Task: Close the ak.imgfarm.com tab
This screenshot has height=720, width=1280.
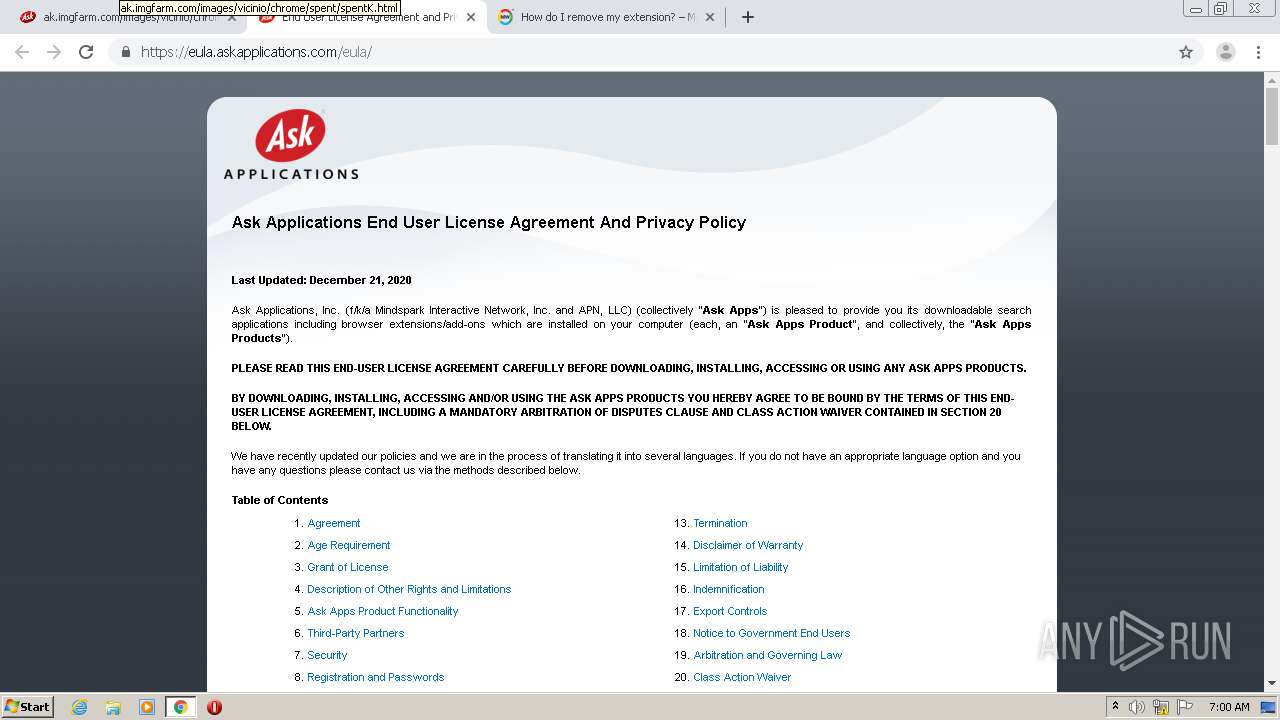Action: pos(232,17)
